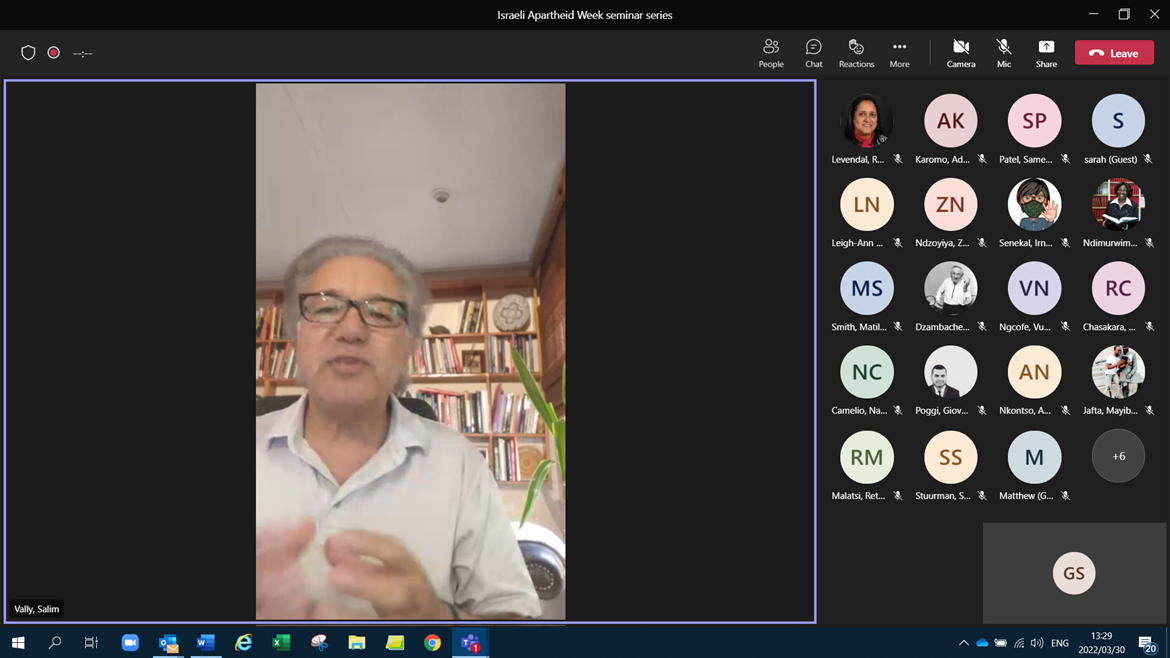Click the Poggi profile photo

click(x=950, y=372)
